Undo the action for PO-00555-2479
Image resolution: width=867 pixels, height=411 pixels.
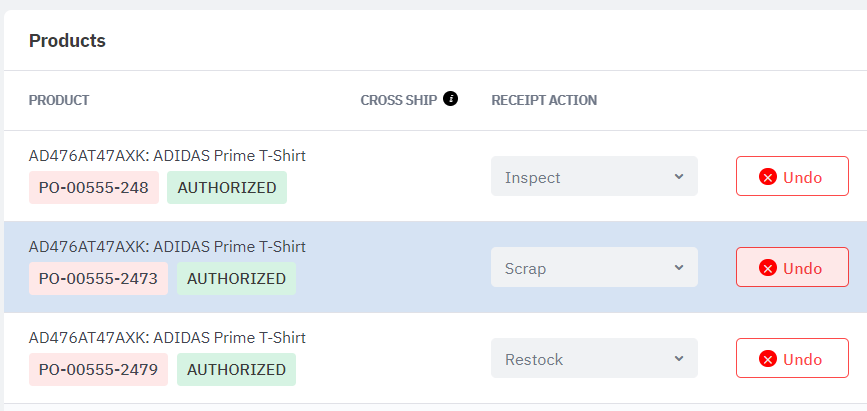(x=792, y=358)
